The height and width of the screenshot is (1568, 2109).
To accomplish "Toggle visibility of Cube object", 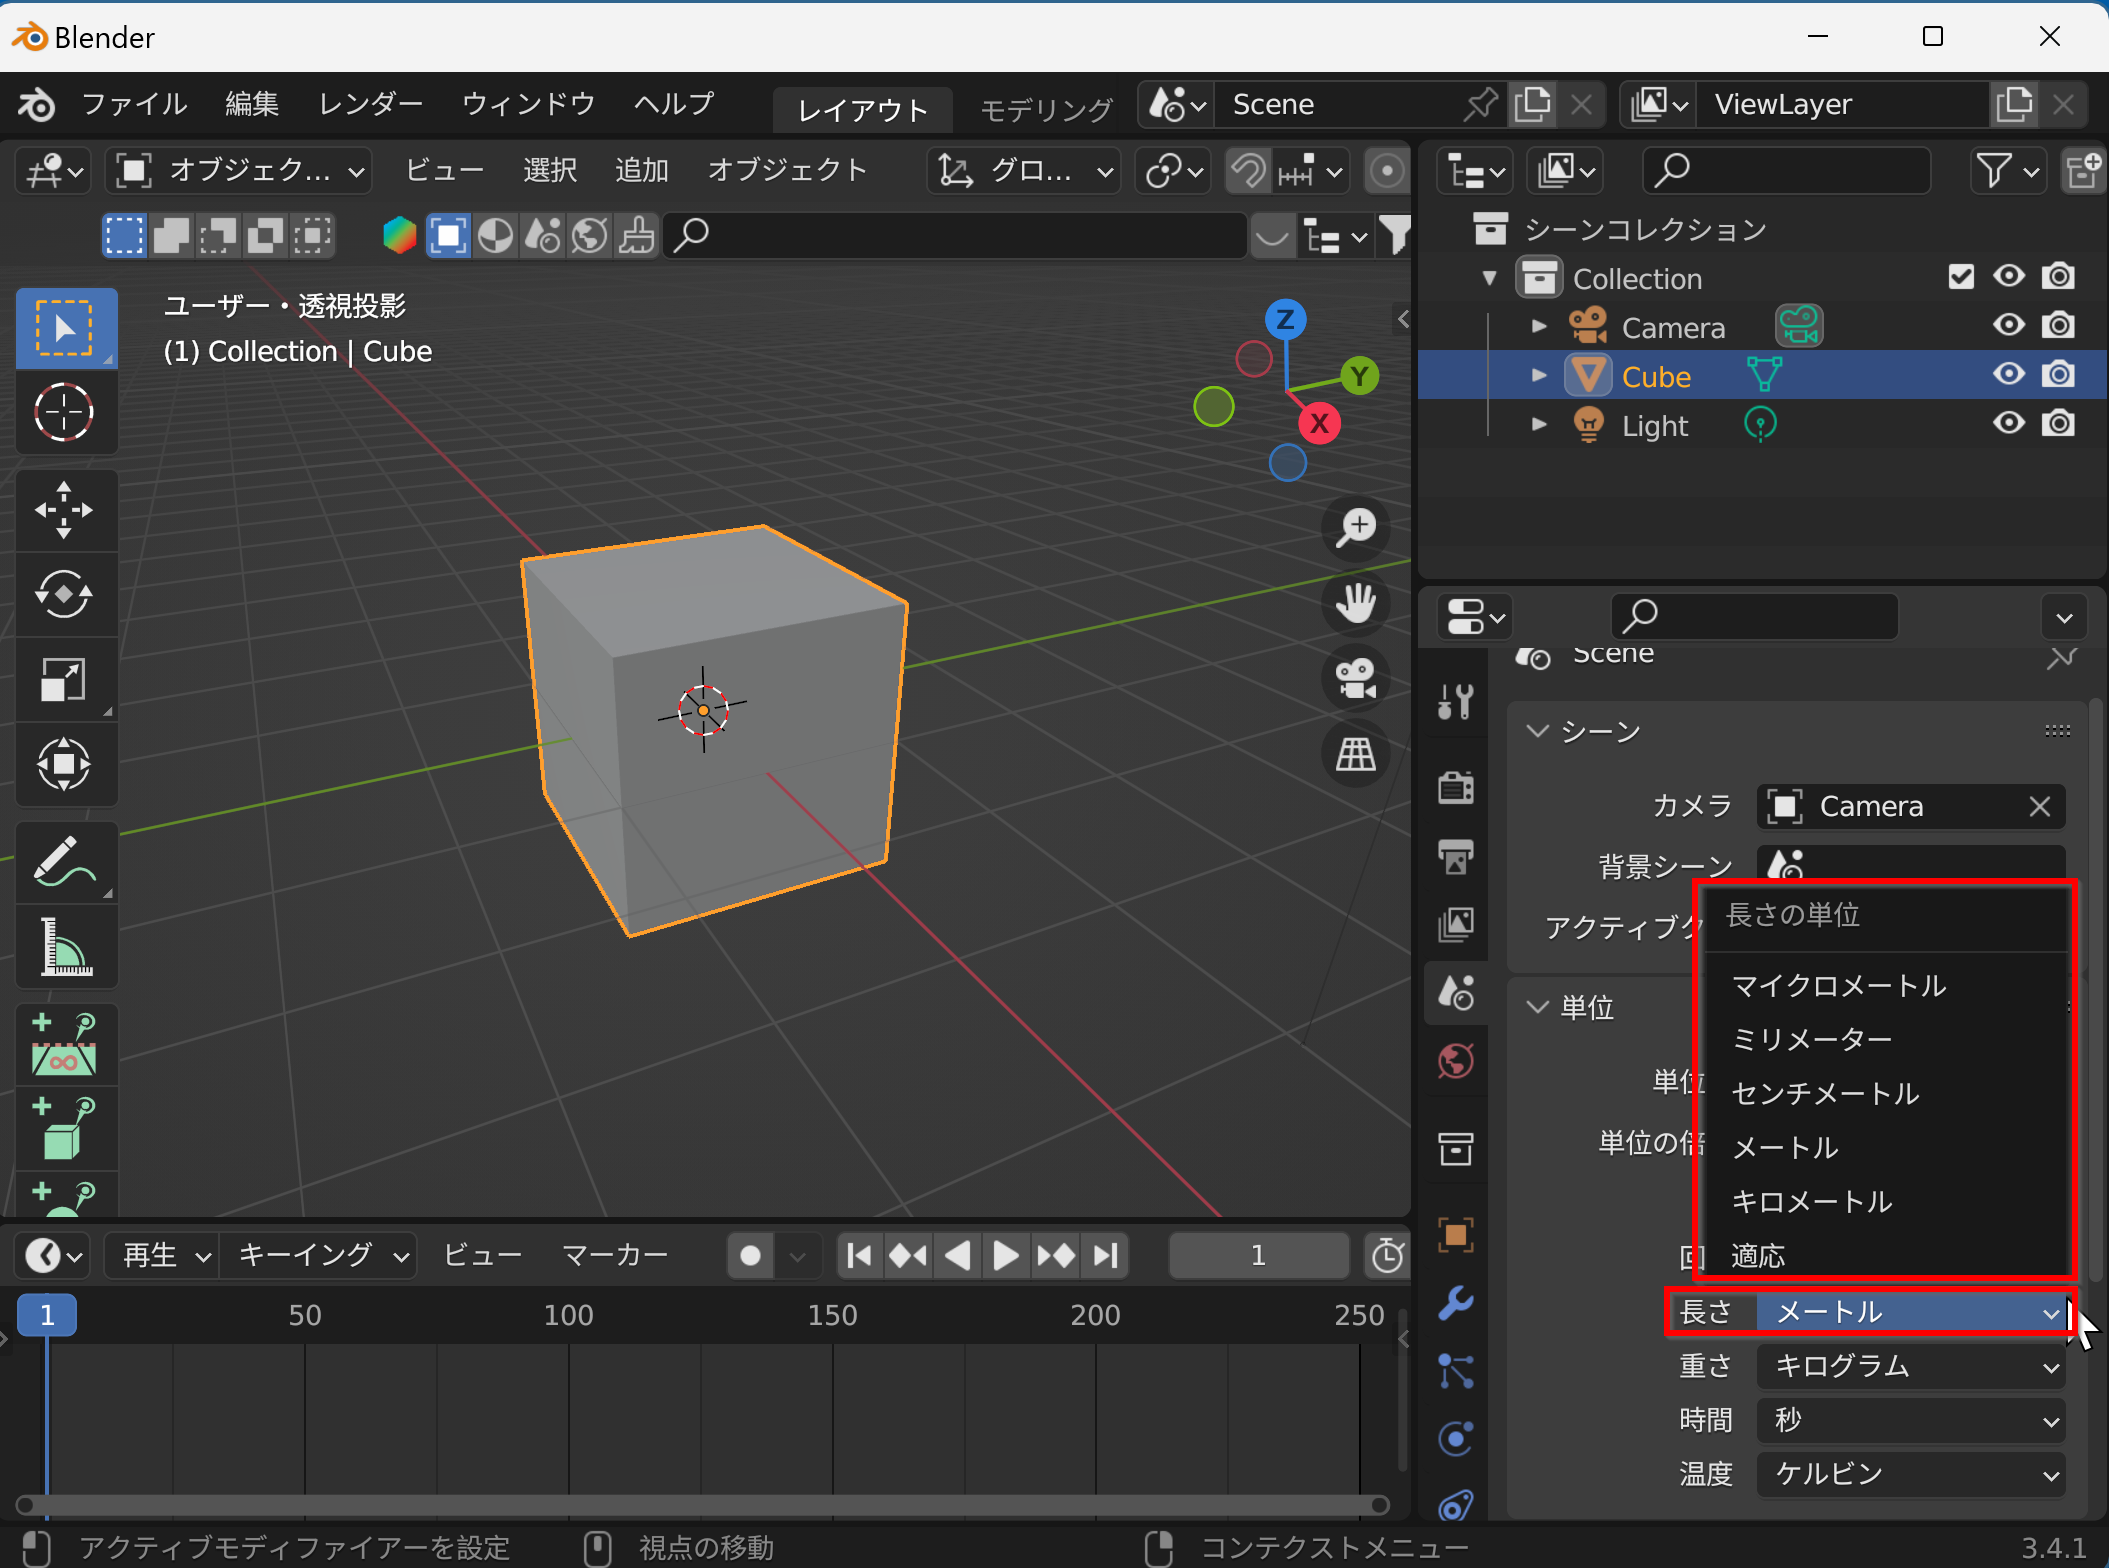I will 2009,376.
